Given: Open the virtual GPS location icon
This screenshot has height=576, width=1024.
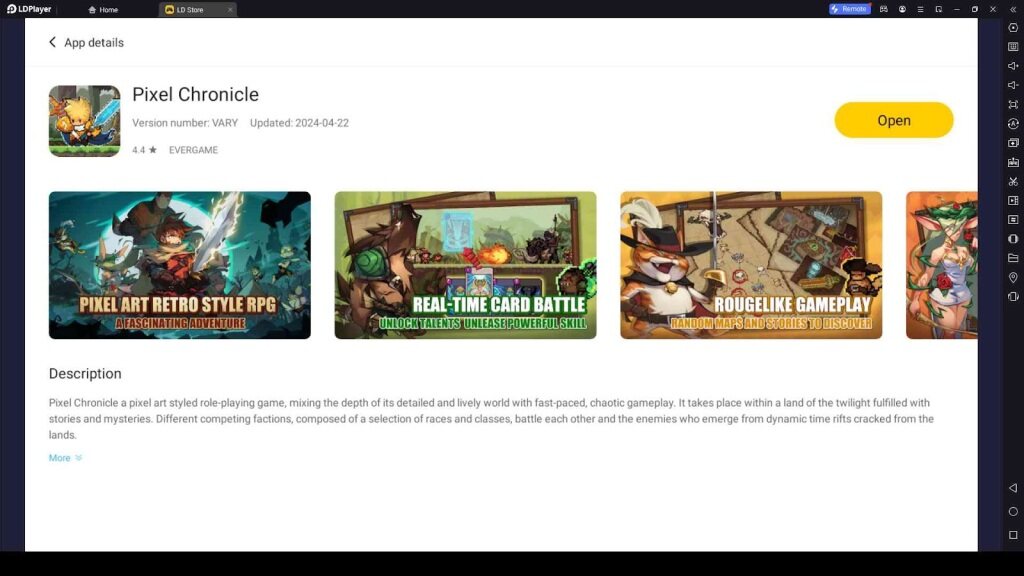Looking at the screenshot, I should click(x=1013, y=278).
